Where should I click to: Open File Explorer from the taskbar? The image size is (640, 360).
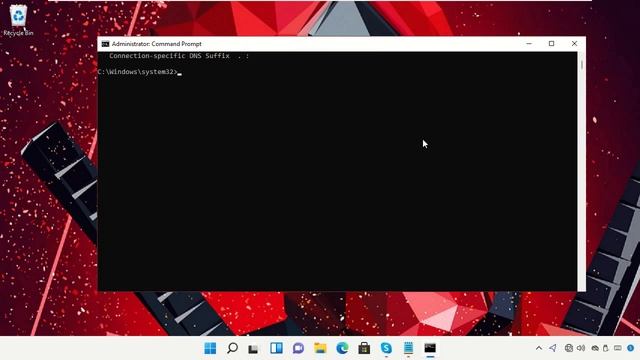click(320, 348)
